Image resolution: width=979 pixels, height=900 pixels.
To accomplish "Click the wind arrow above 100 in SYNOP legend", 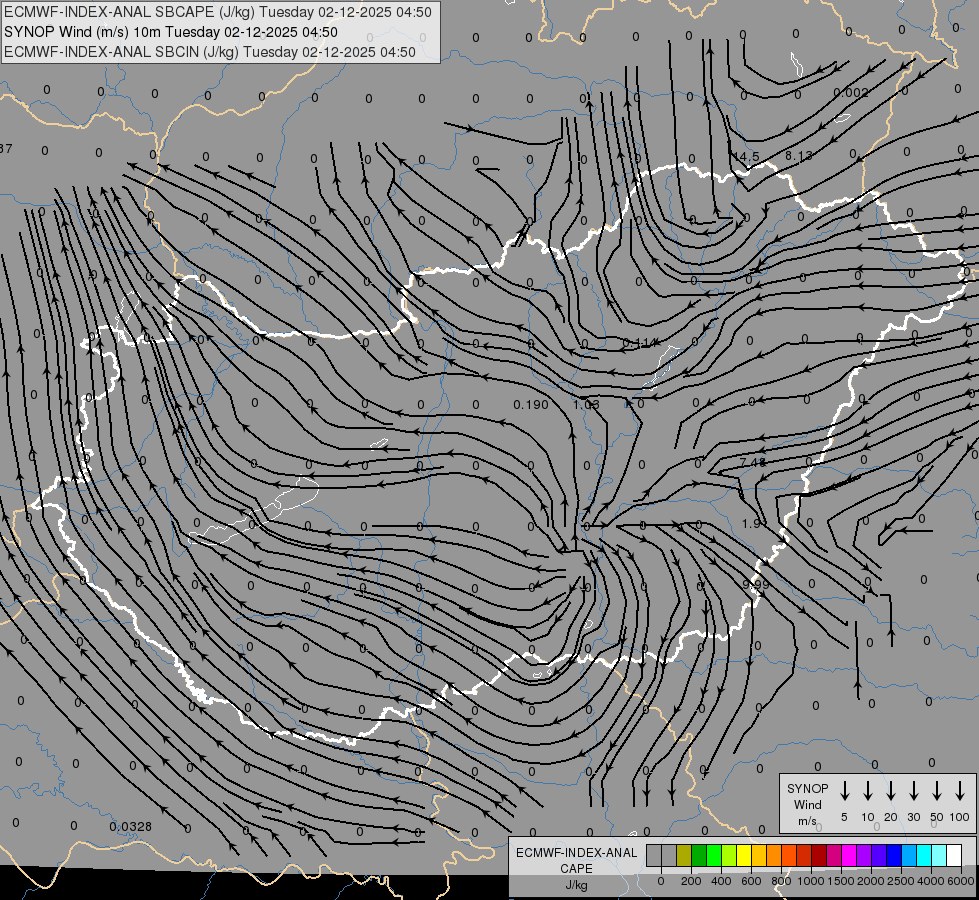I will [960, 791].
